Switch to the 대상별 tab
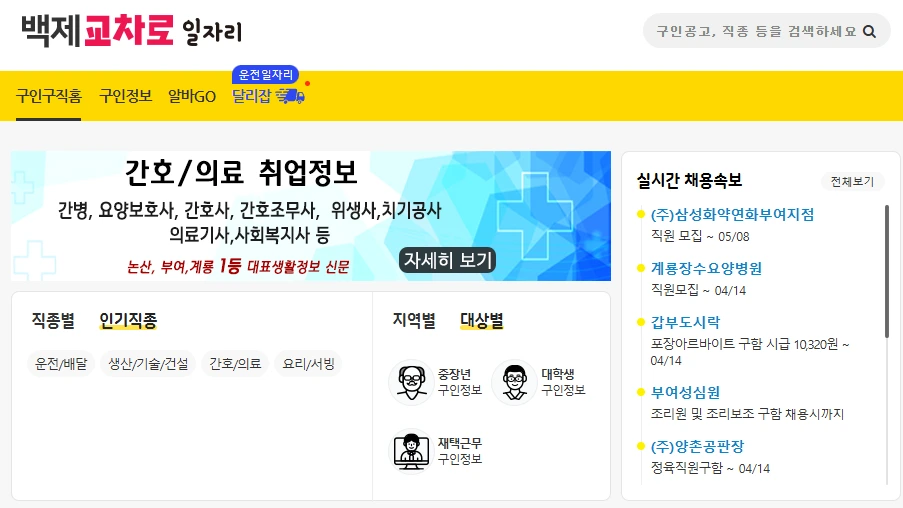 pos(482,320)
